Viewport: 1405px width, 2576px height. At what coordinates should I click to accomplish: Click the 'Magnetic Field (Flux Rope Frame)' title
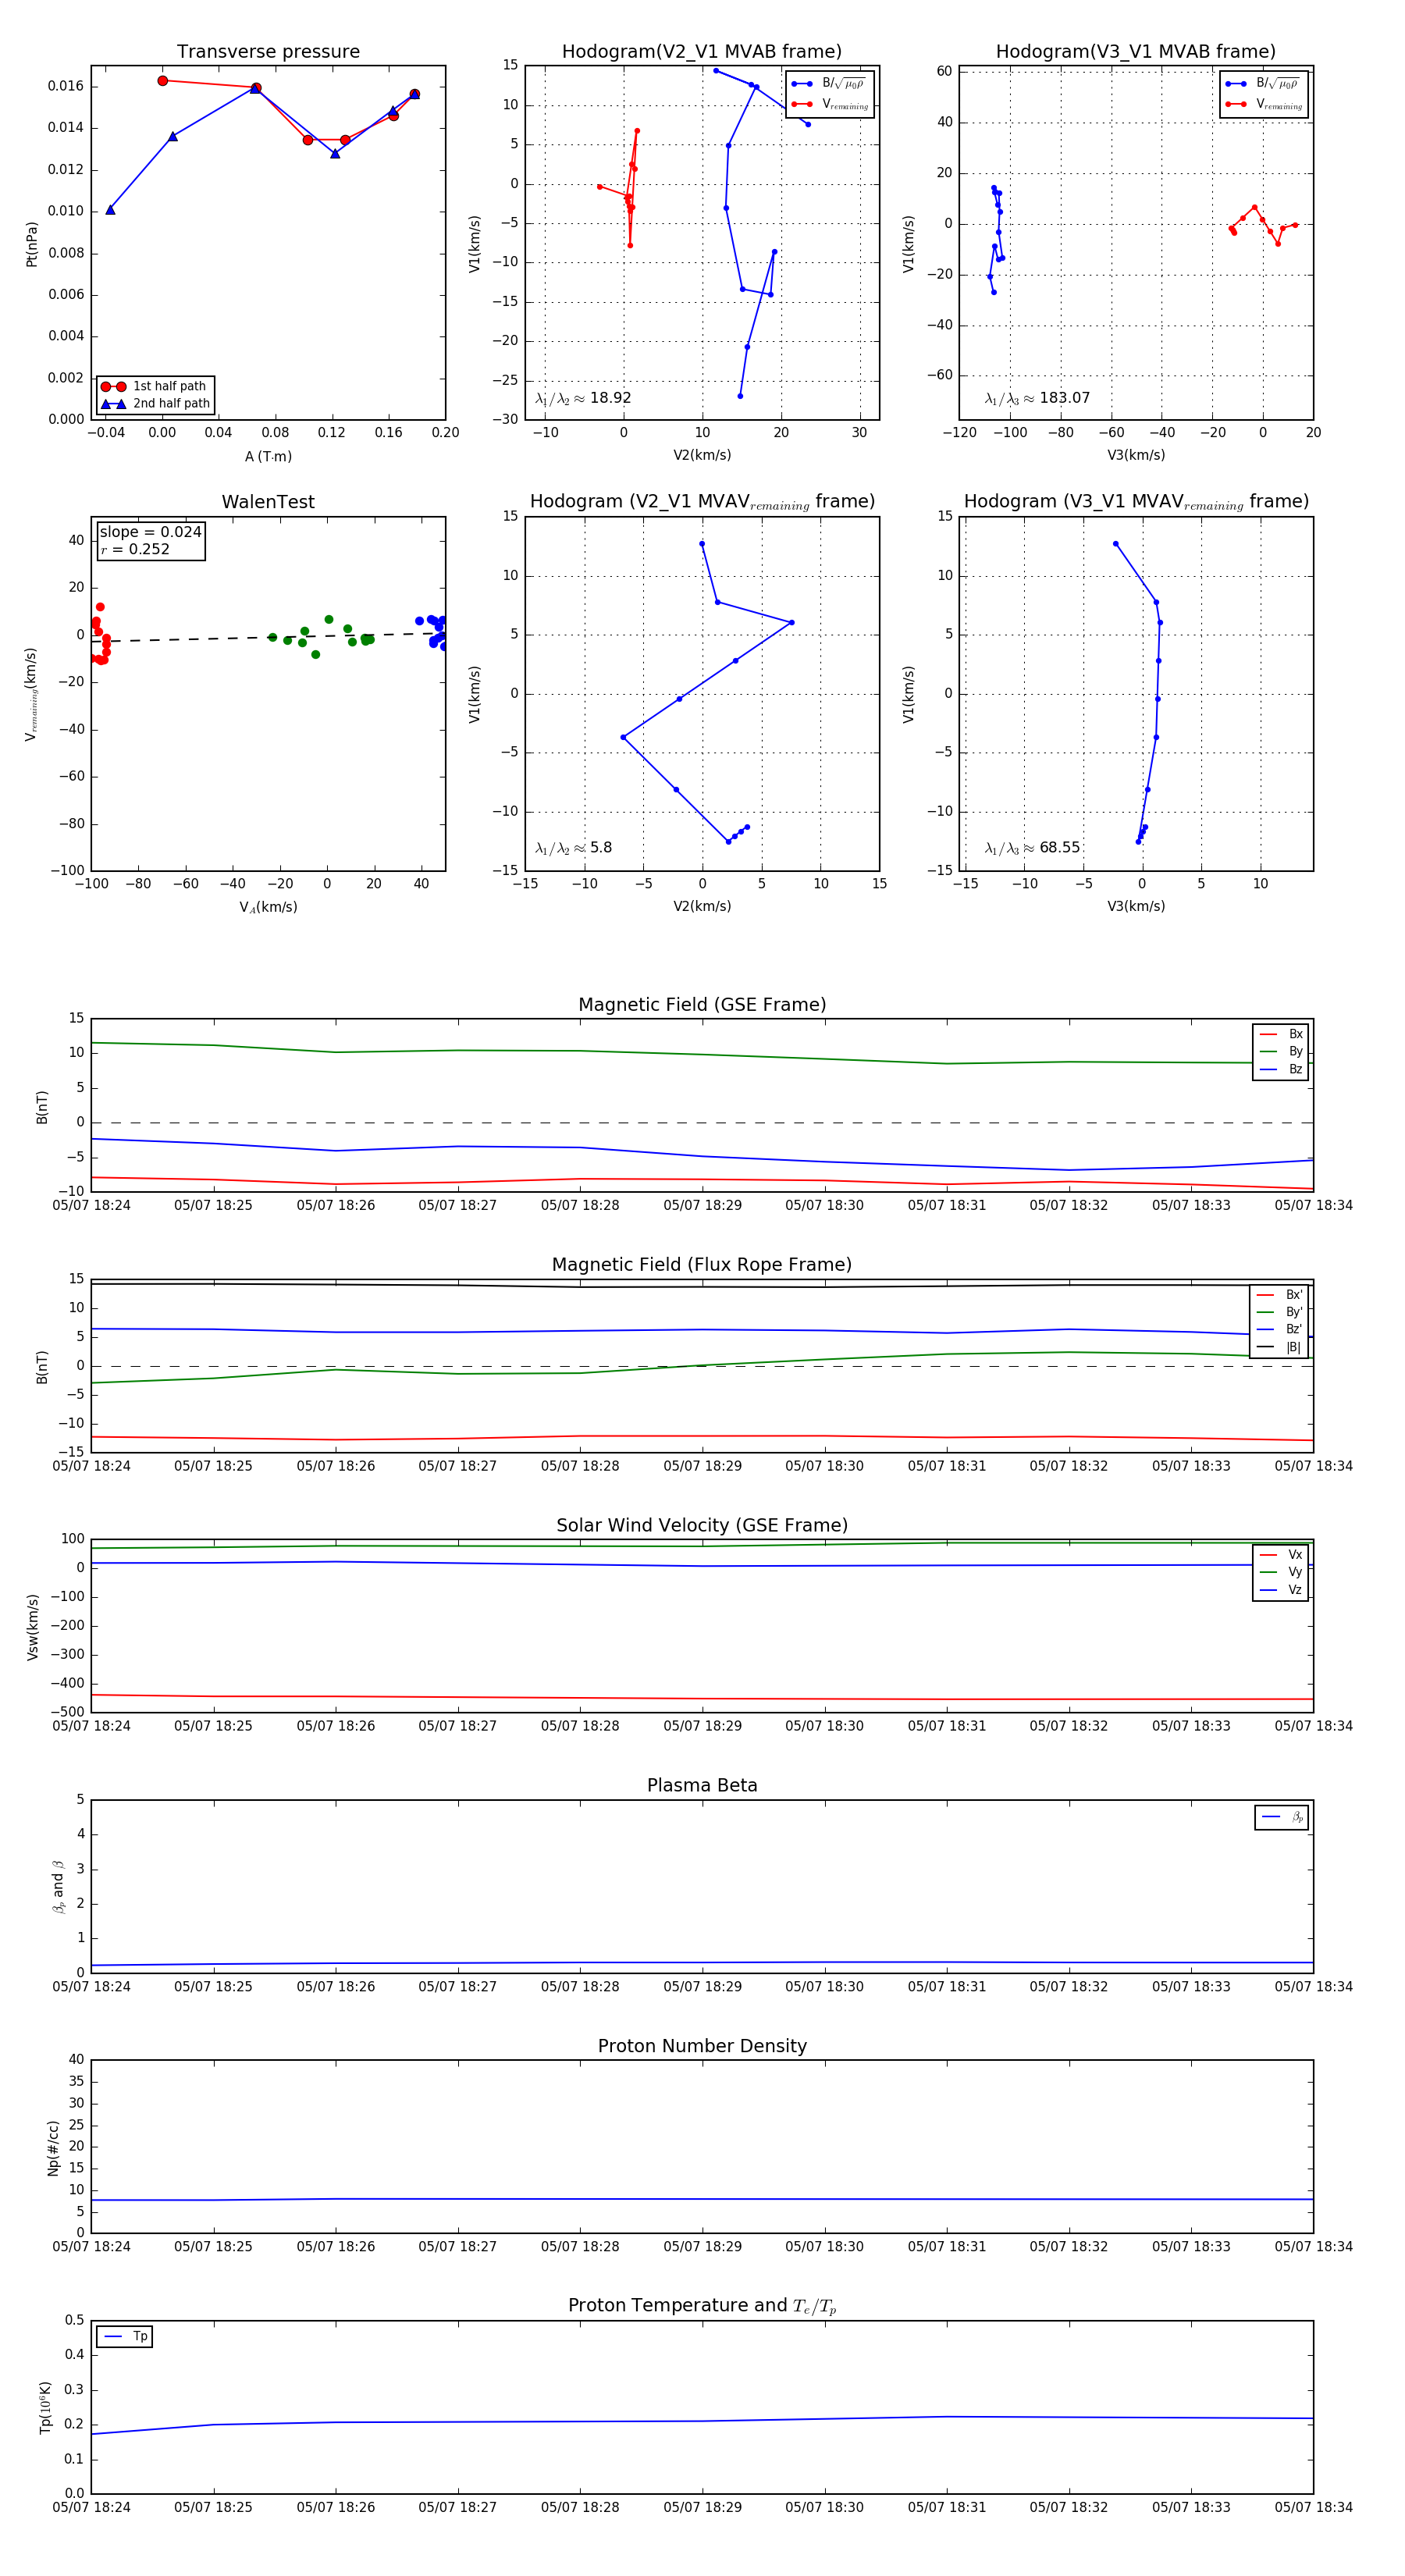[702, 1265]
